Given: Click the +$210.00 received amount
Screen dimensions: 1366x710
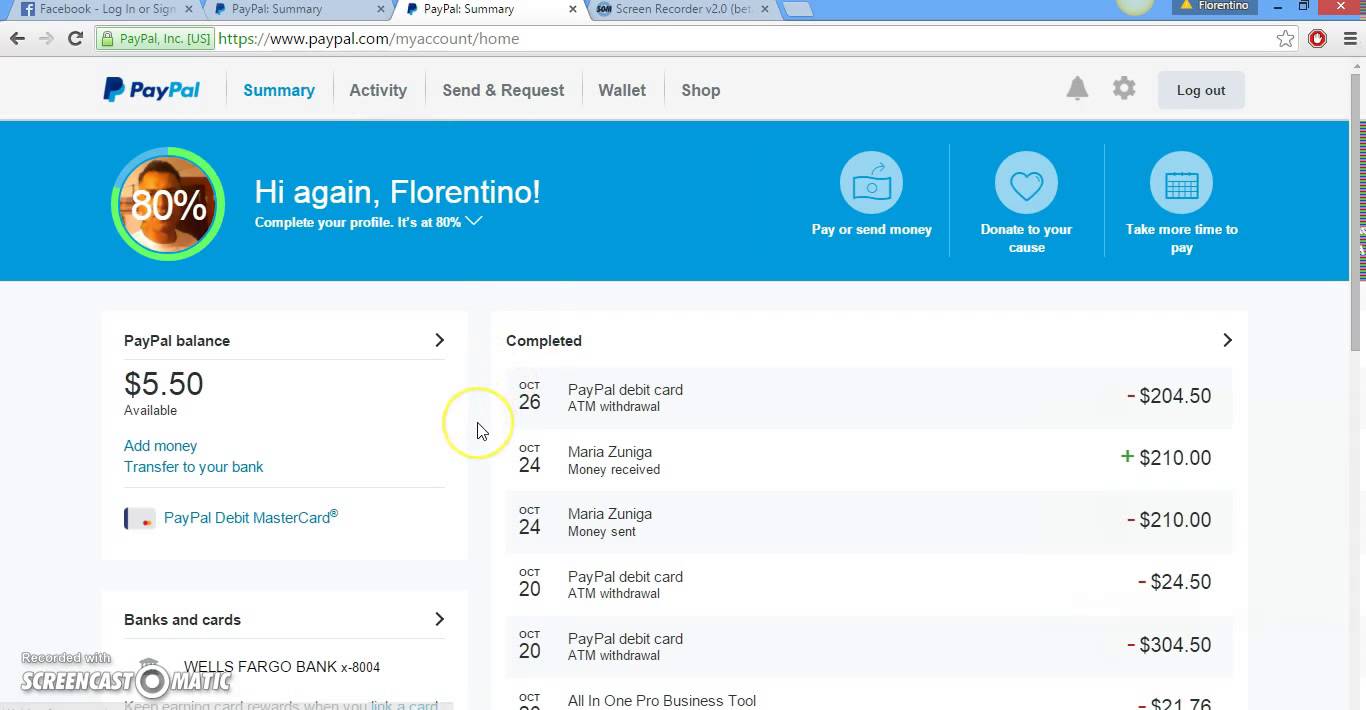Looking at the screenshot, I should click(x=1166, y=458).
